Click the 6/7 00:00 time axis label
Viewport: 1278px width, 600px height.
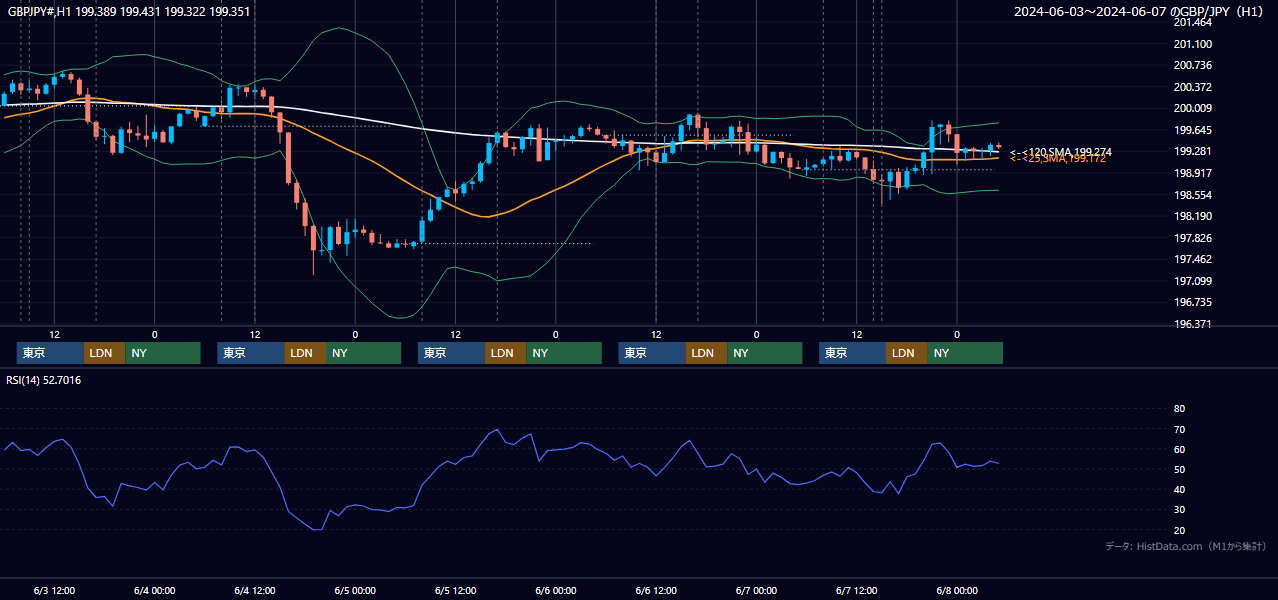756,590
